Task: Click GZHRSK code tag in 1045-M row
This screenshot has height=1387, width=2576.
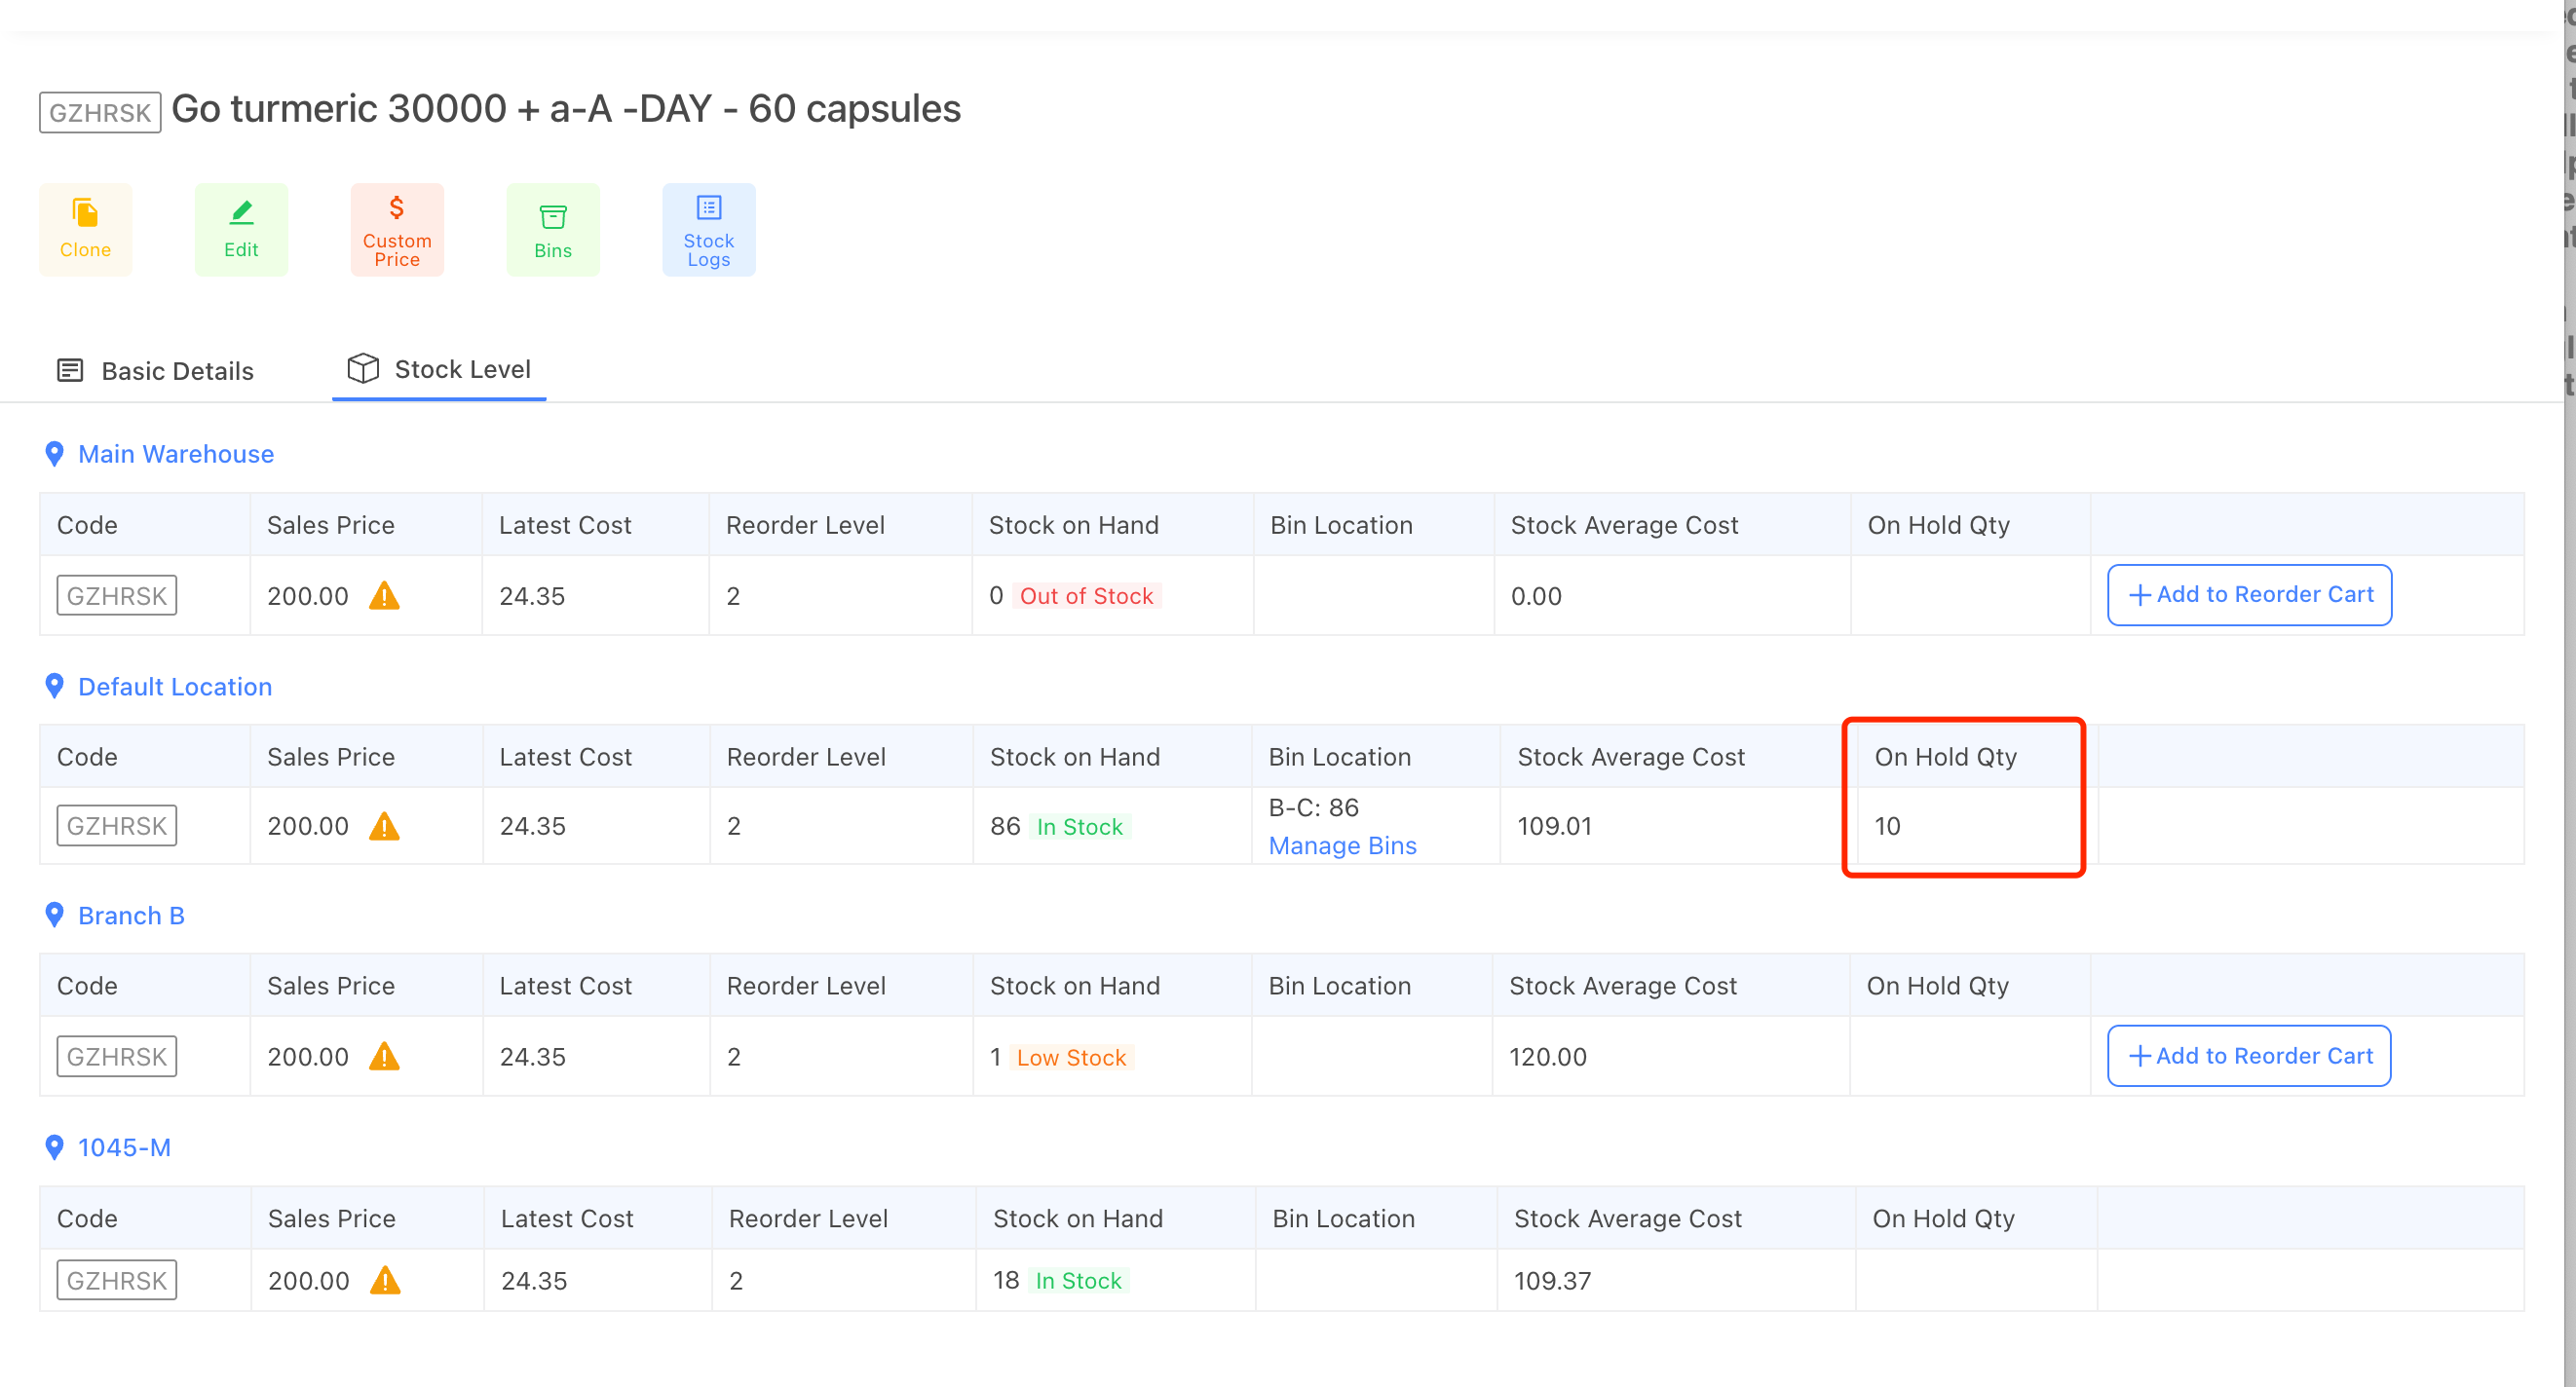Action: (x=117, y=1280)
